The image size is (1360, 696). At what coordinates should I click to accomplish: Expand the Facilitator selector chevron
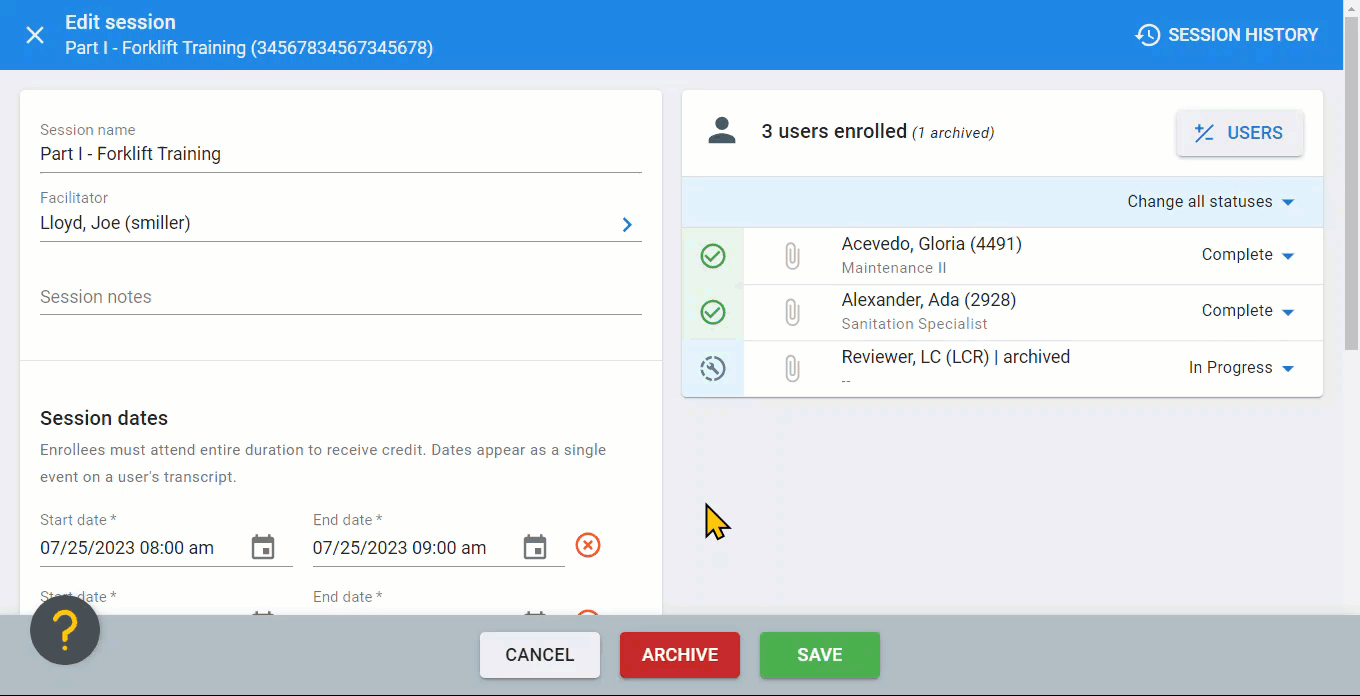[627, 224]
